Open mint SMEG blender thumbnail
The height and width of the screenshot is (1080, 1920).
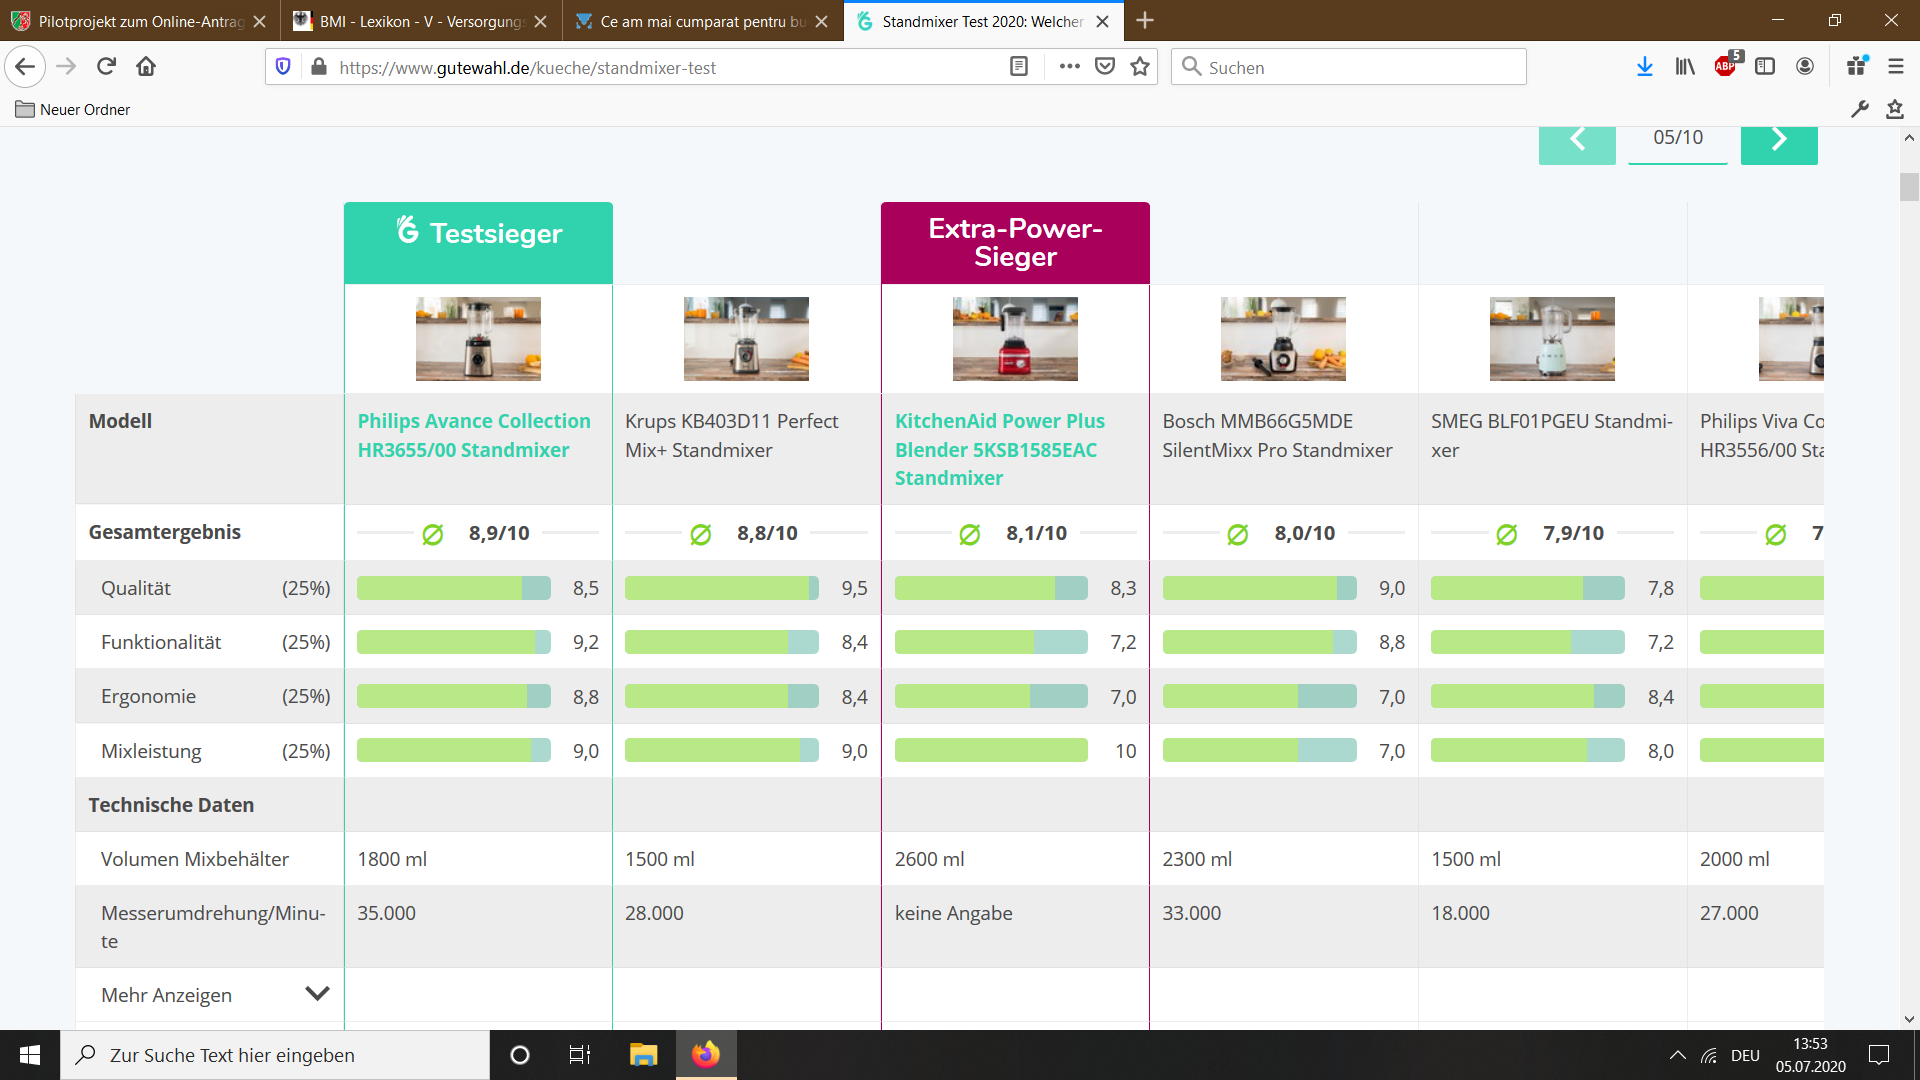[1552, 338]
